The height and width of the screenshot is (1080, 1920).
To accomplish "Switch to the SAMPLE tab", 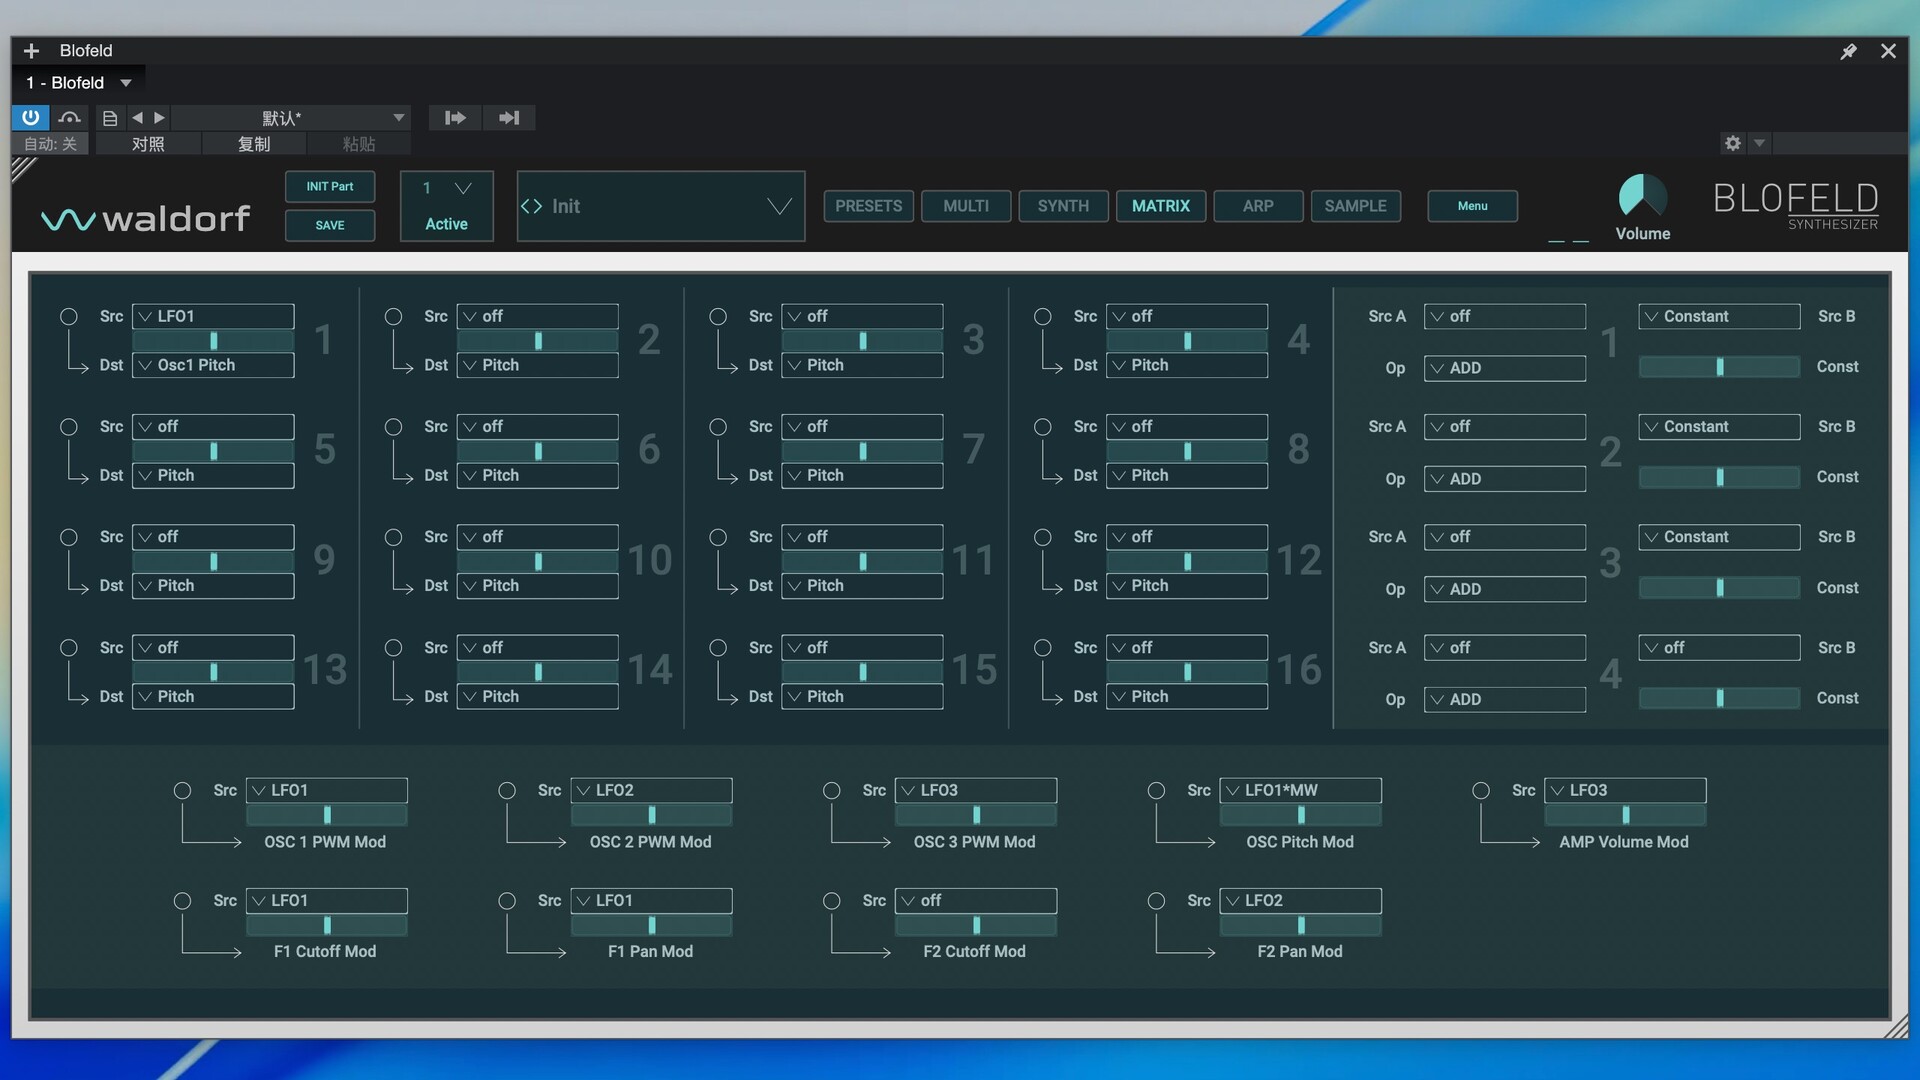I will [x=1355, y=206].
